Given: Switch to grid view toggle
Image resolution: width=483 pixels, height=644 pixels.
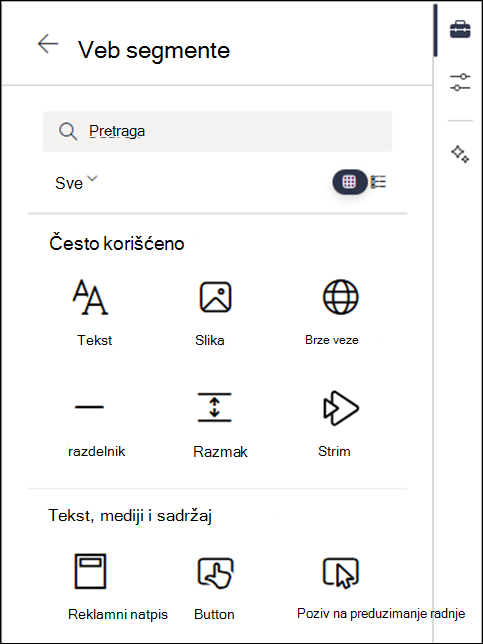Looking at the screenshot, I should click(350, 182).
